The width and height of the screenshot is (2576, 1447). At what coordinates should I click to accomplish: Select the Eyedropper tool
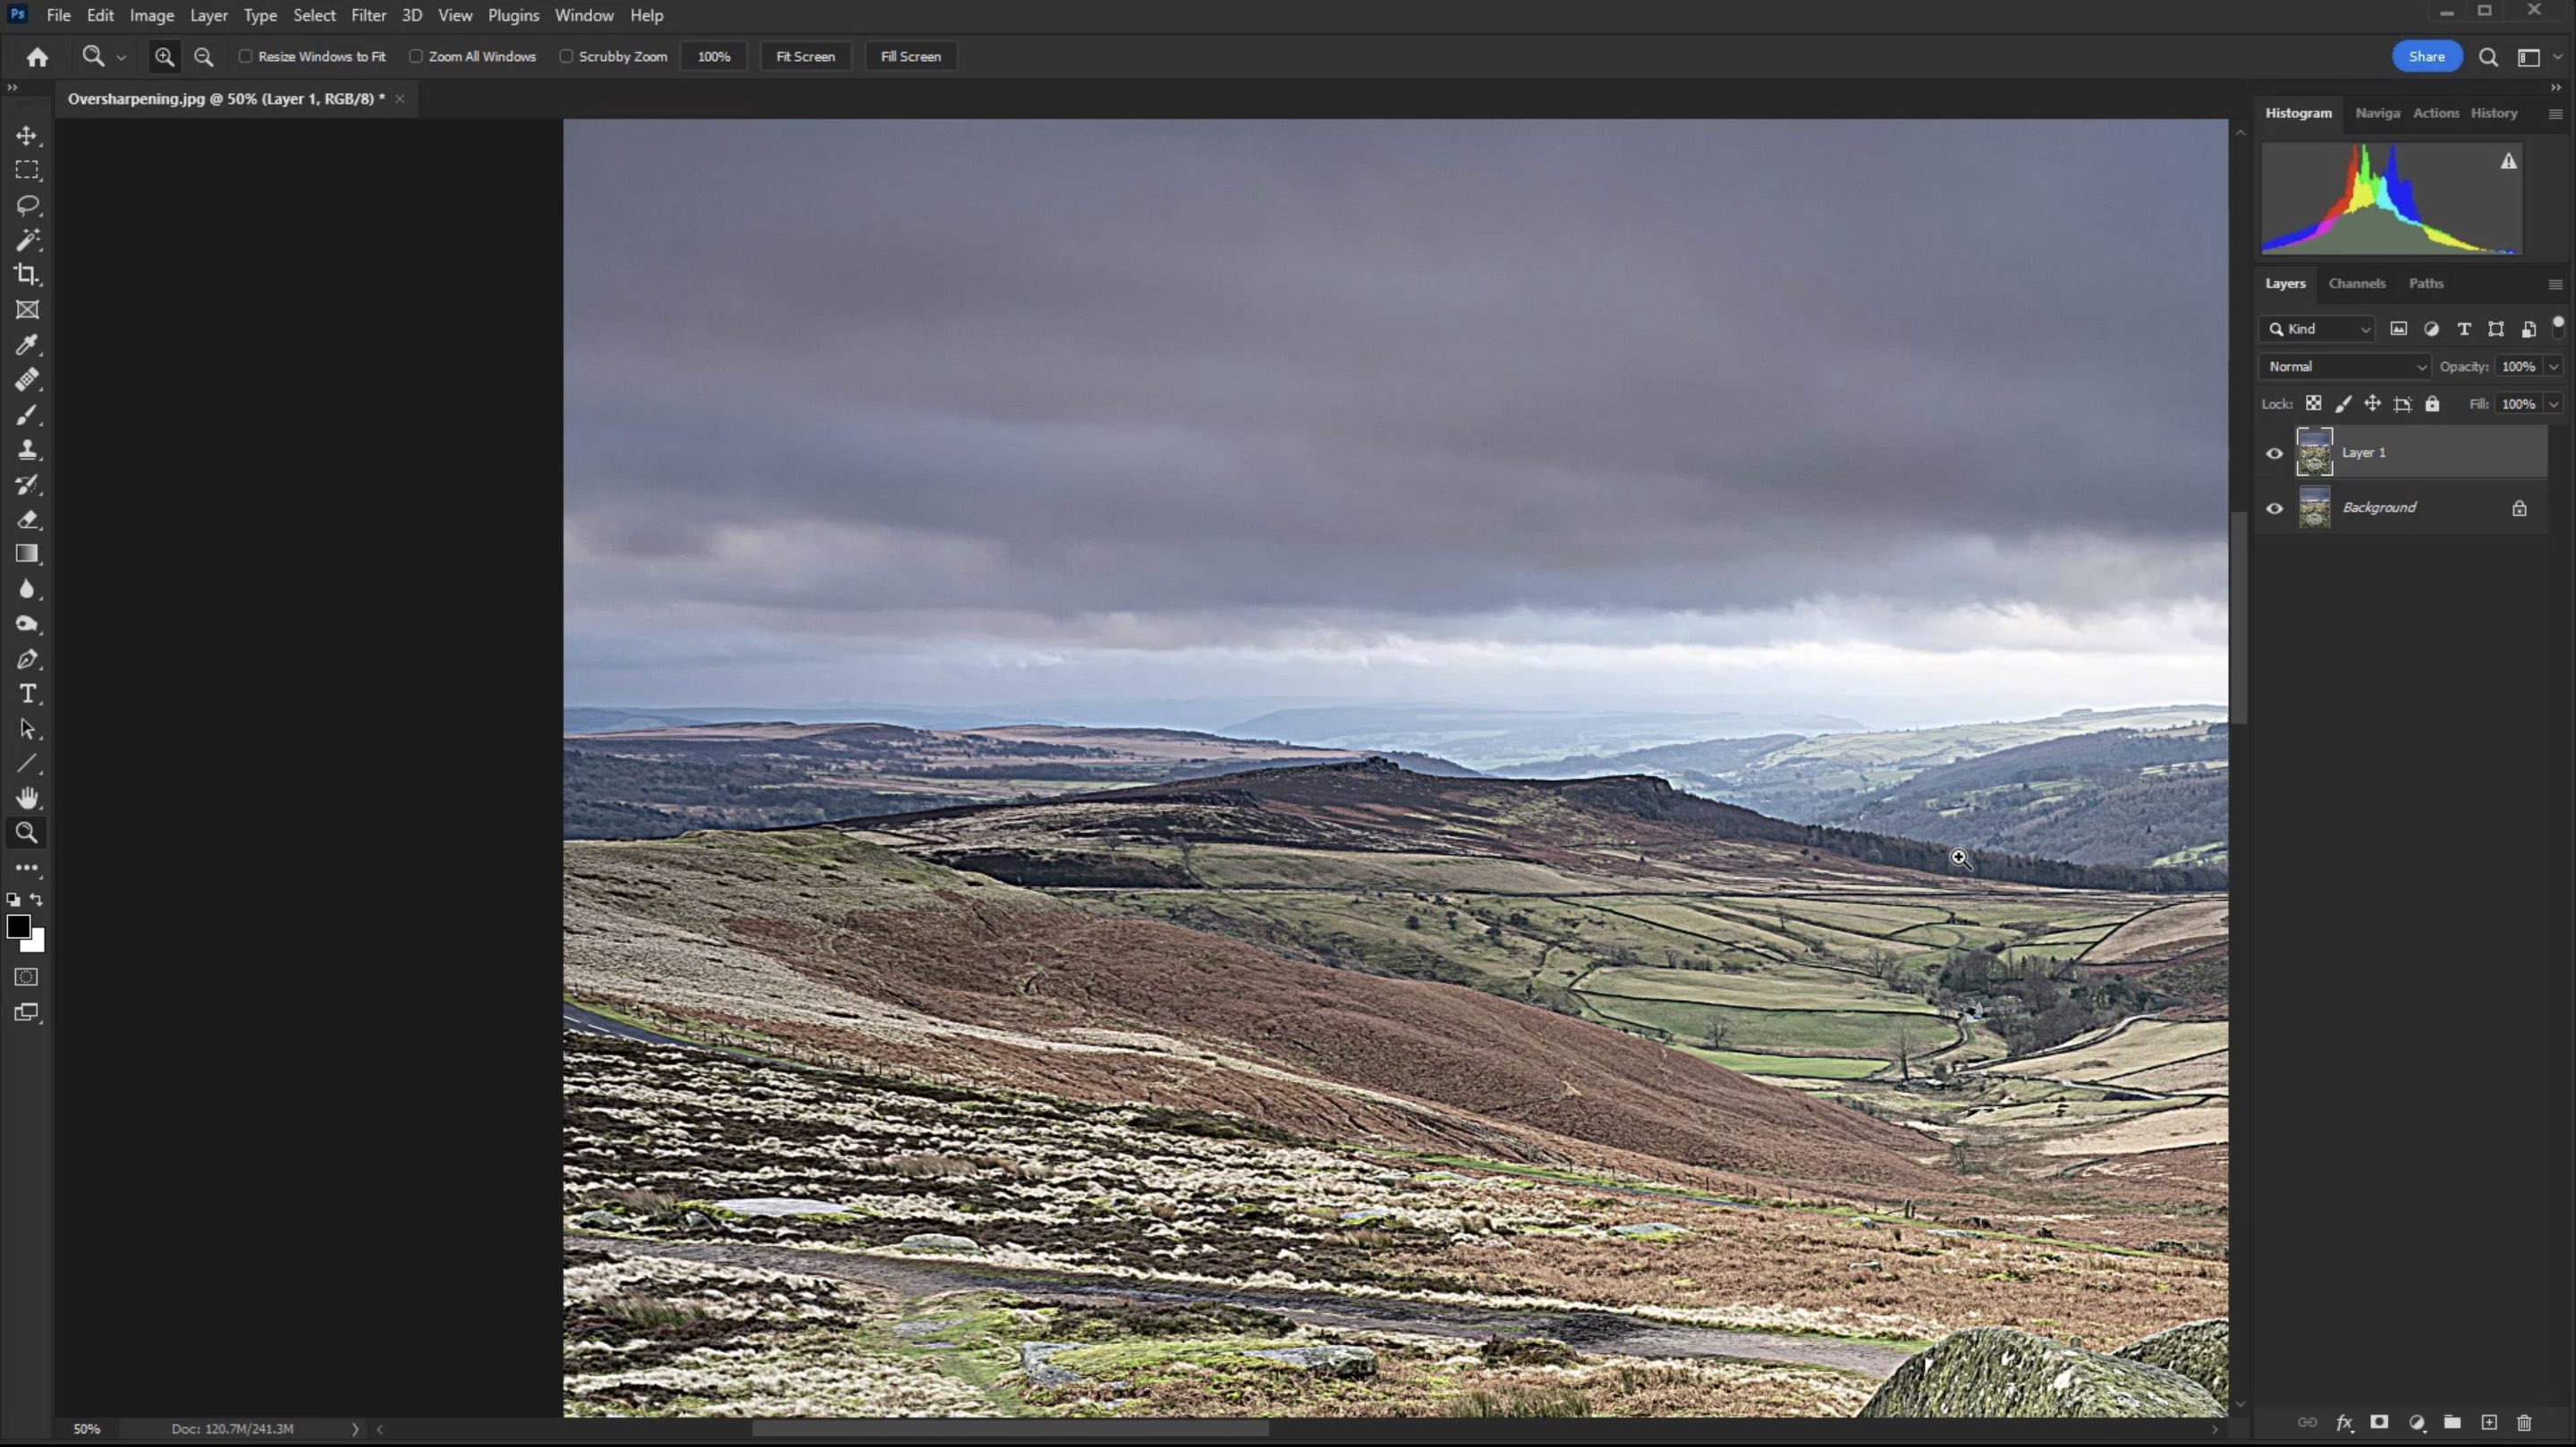point(27,345)
